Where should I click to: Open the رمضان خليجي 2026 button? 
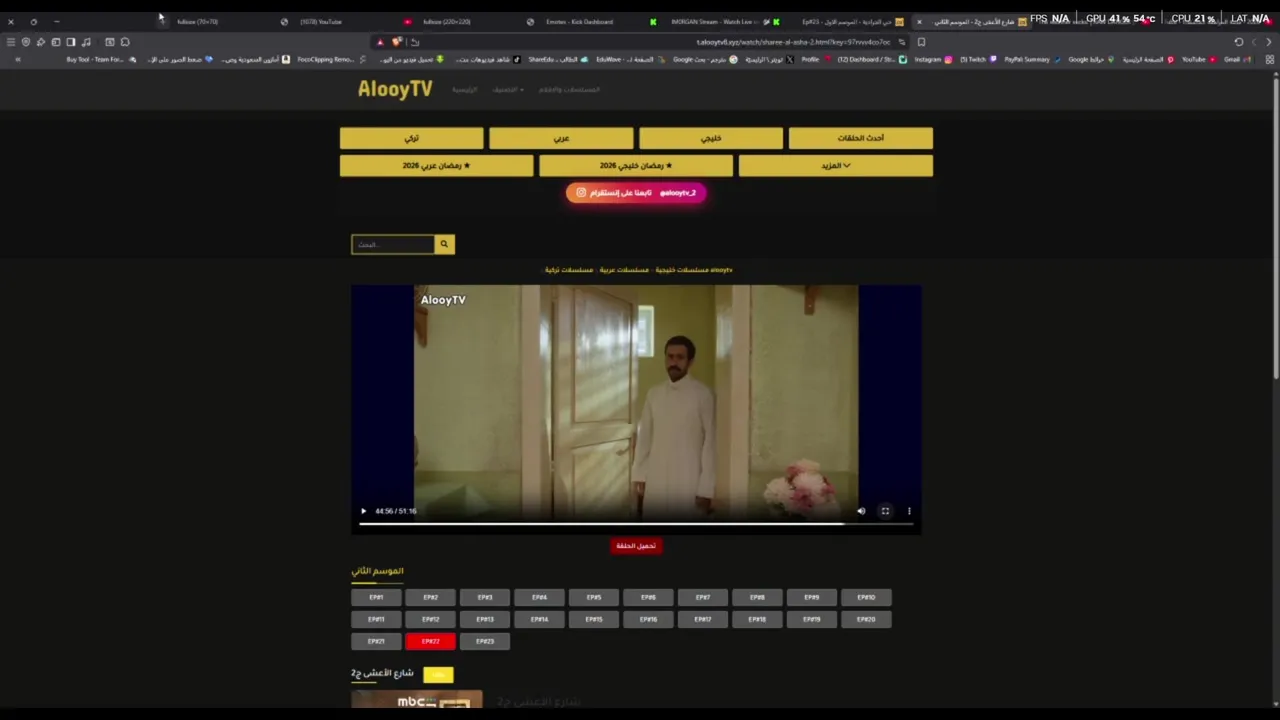pos(636,166)
